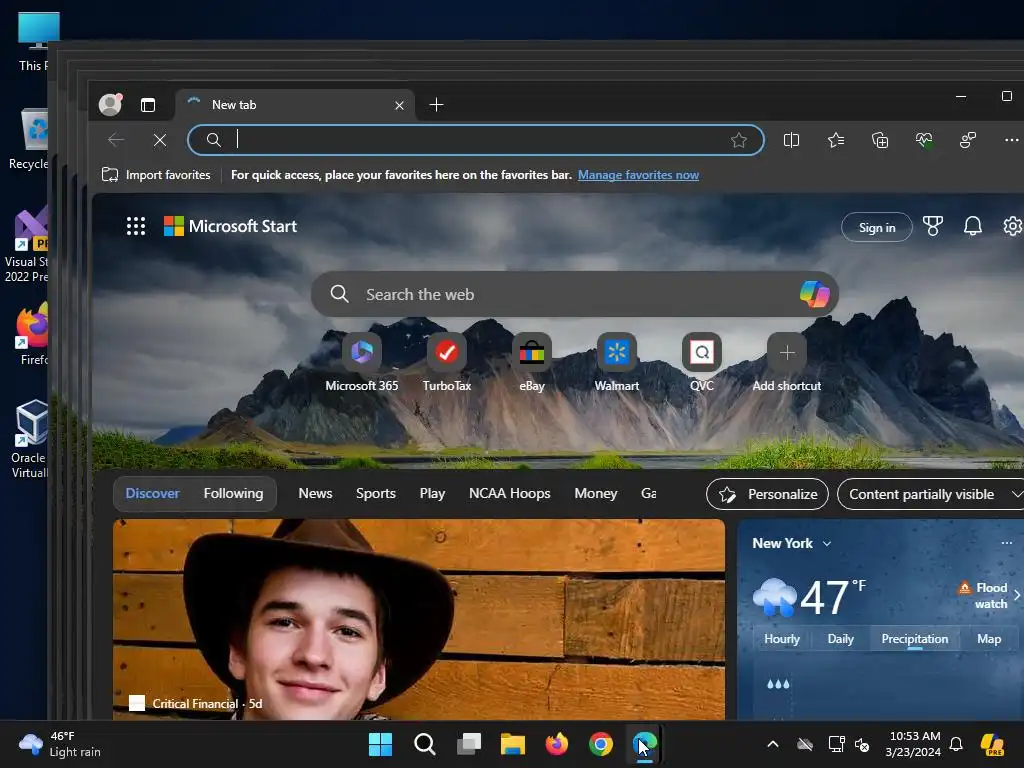The height and width of the screenshot is (768, 1024).
Task: Go back with the browser back arrow
Action: tap(116, 140)
